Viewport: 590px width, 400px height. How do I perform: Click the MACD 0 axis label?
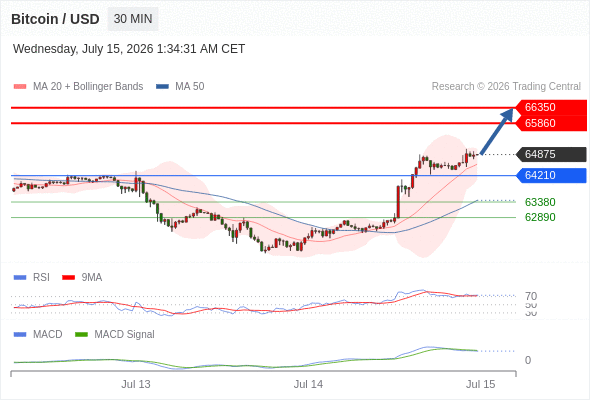coord(528,360)
